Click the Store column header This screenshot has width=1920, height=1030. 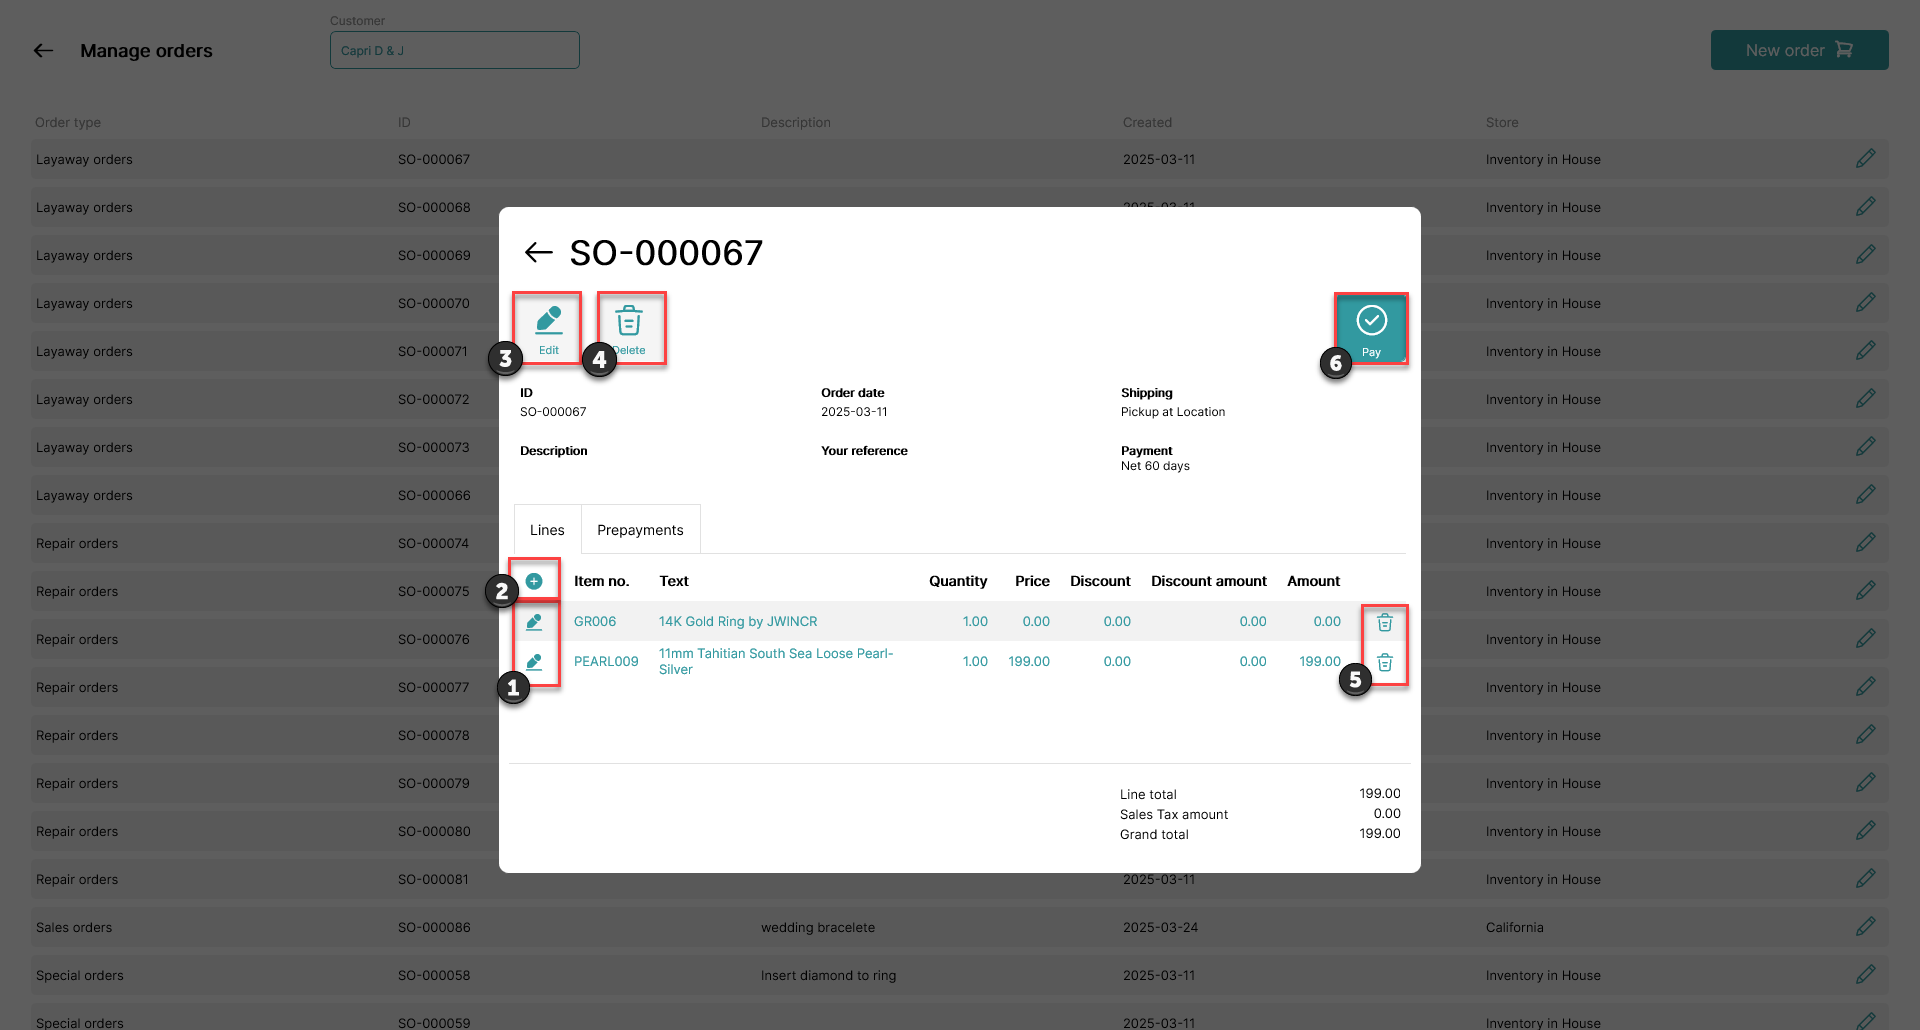(x=1502, y=122)
